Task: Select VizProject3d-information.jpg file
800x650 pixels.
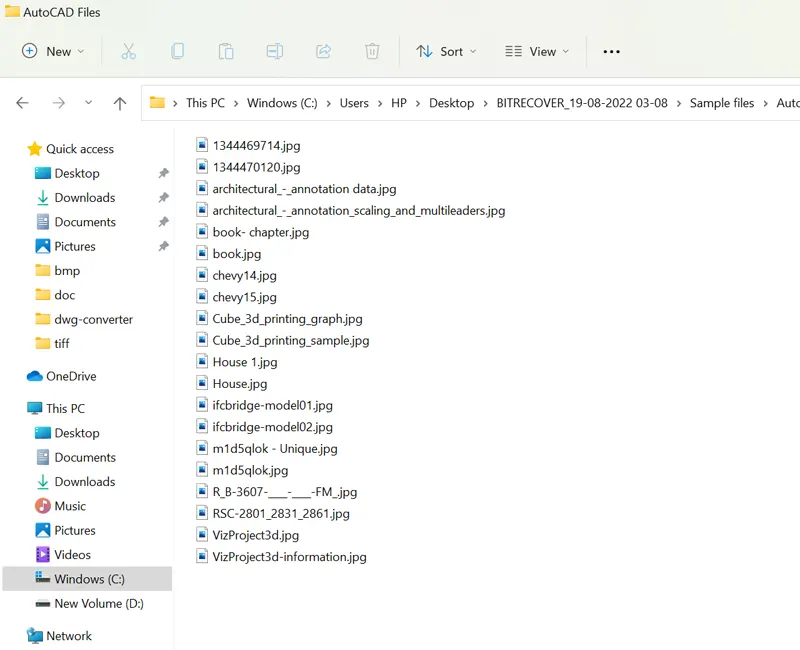Action: tap(289, 557)
